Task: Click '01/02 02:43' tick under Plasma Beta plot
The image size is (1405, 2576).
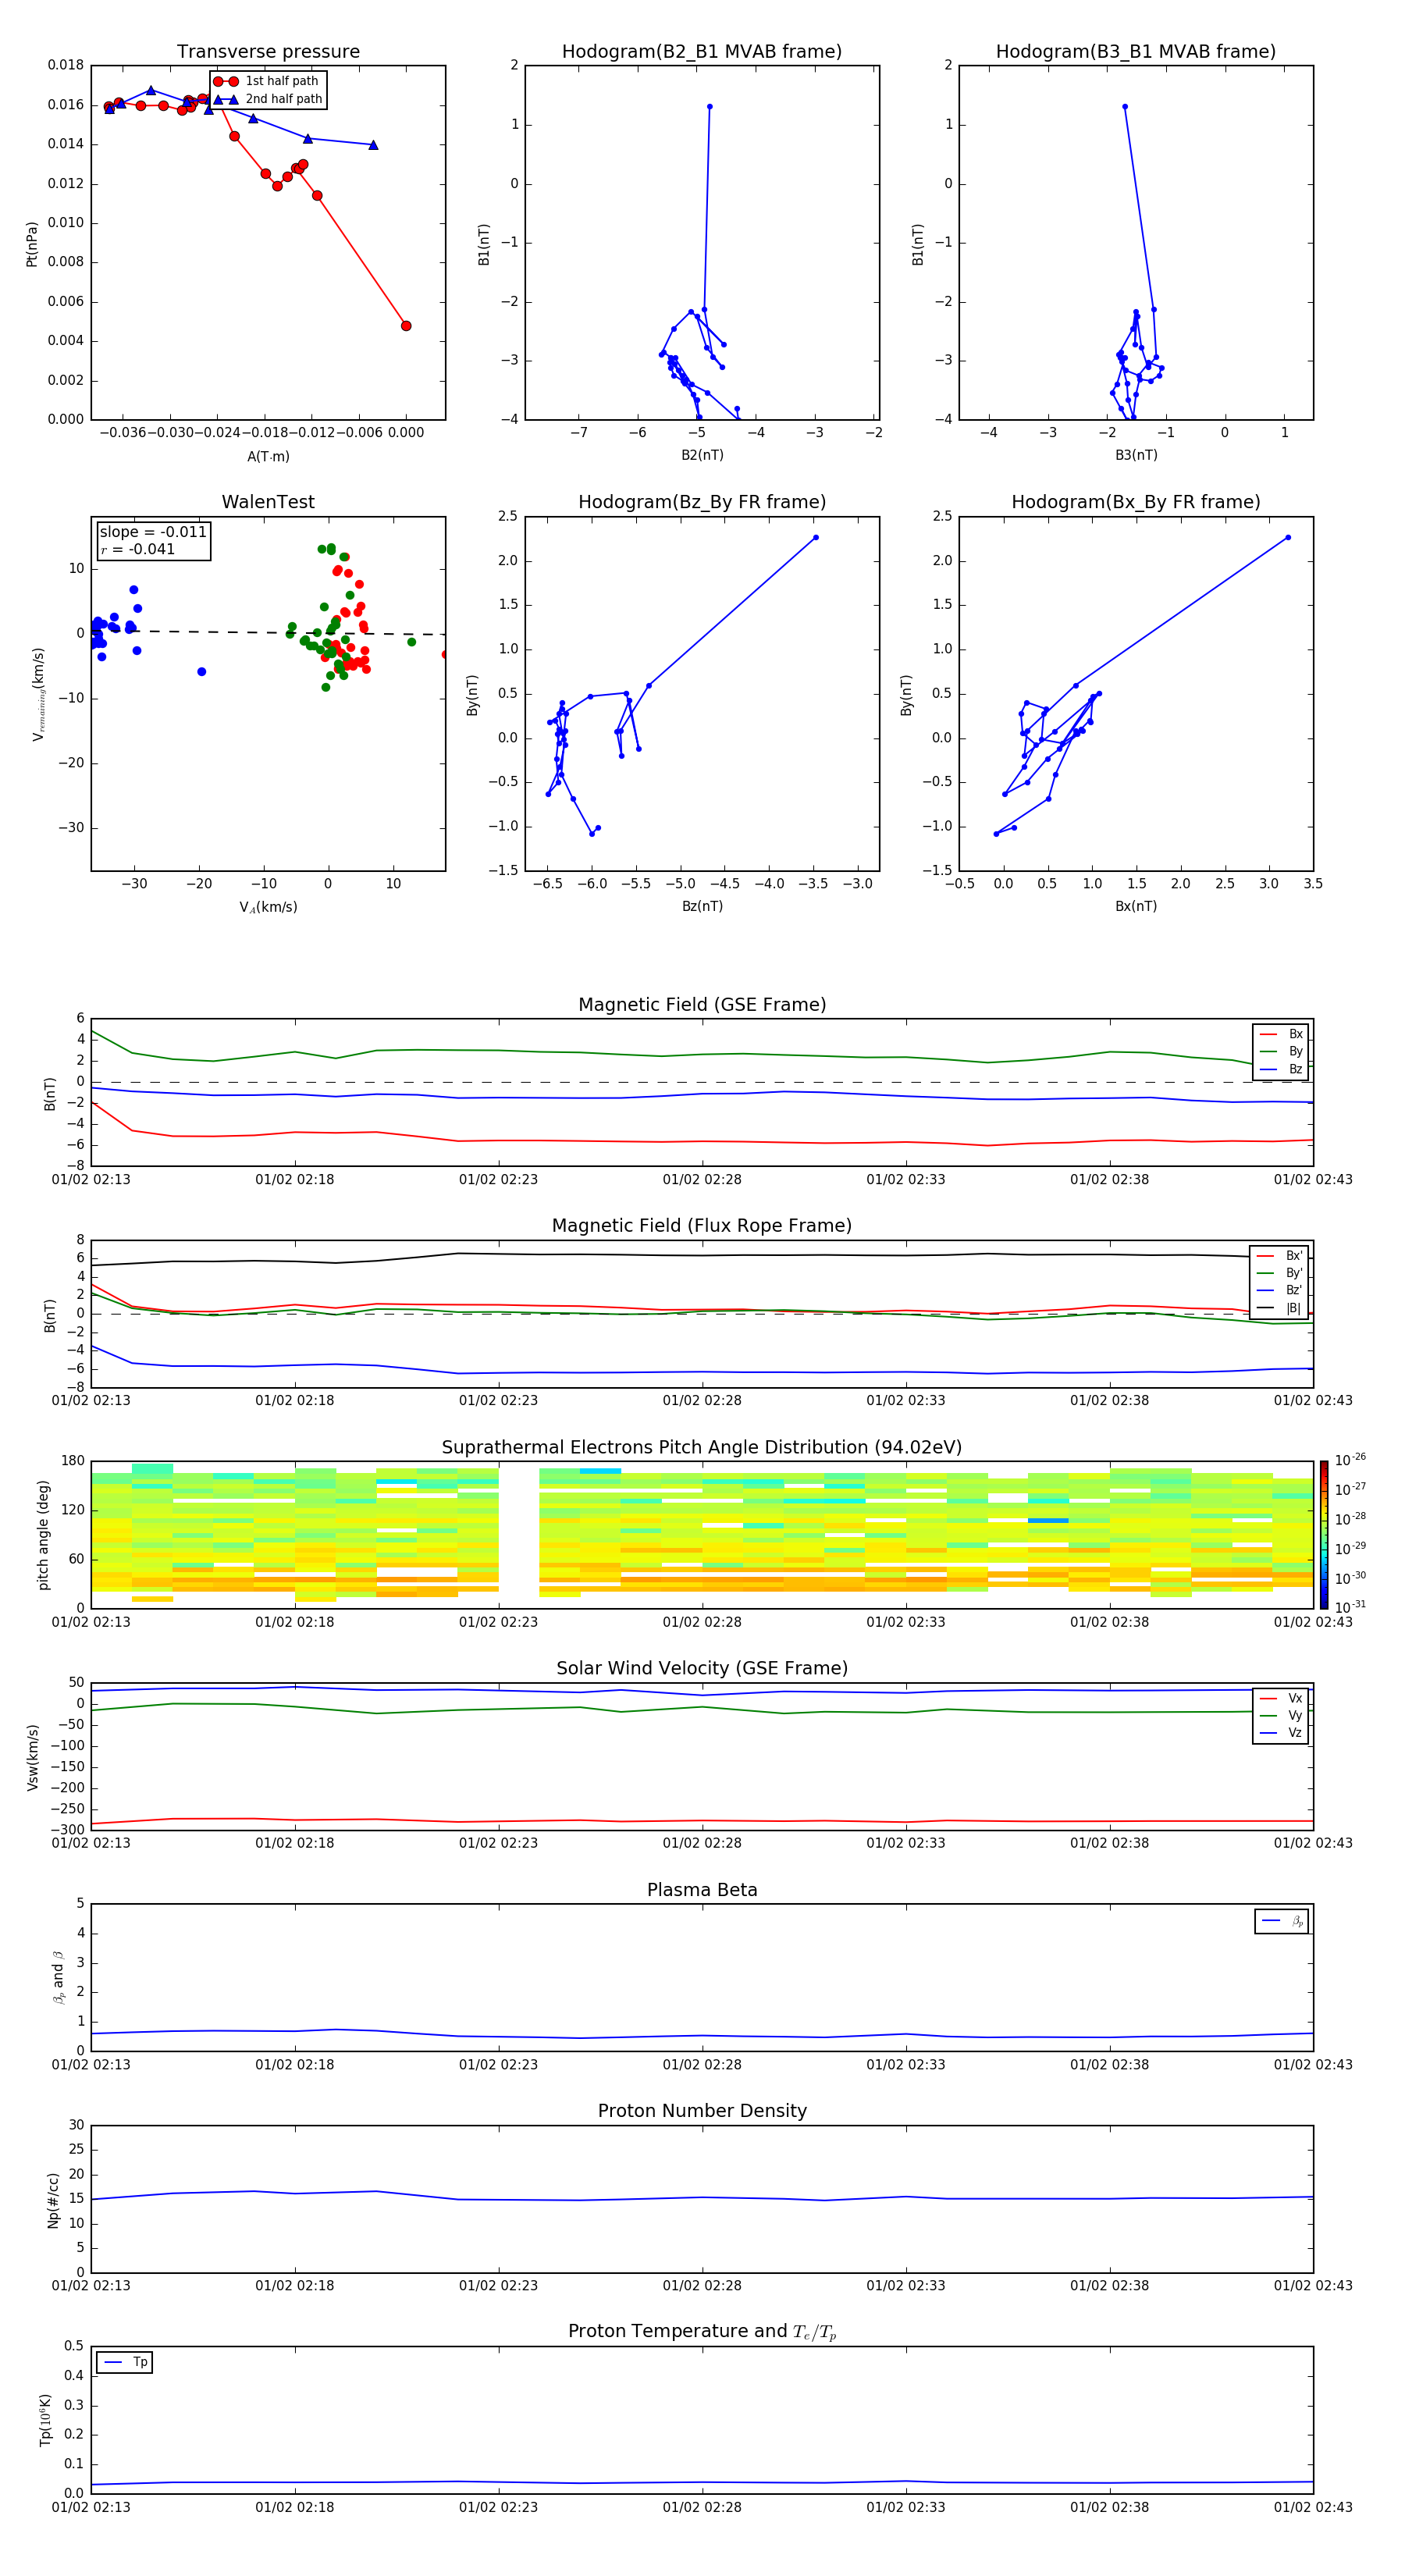Action: coord(1313,2064)
